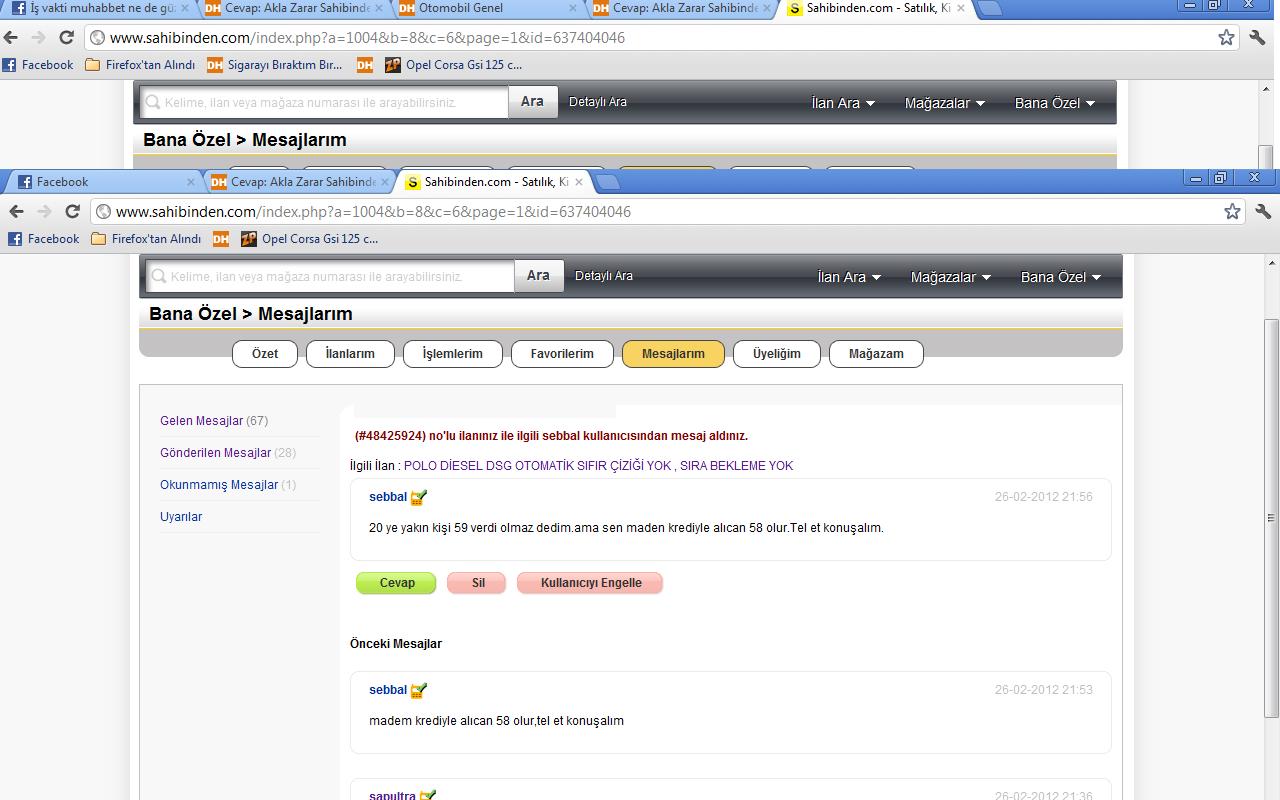Open the Facebook bookmark in the front window

[44, 239]
